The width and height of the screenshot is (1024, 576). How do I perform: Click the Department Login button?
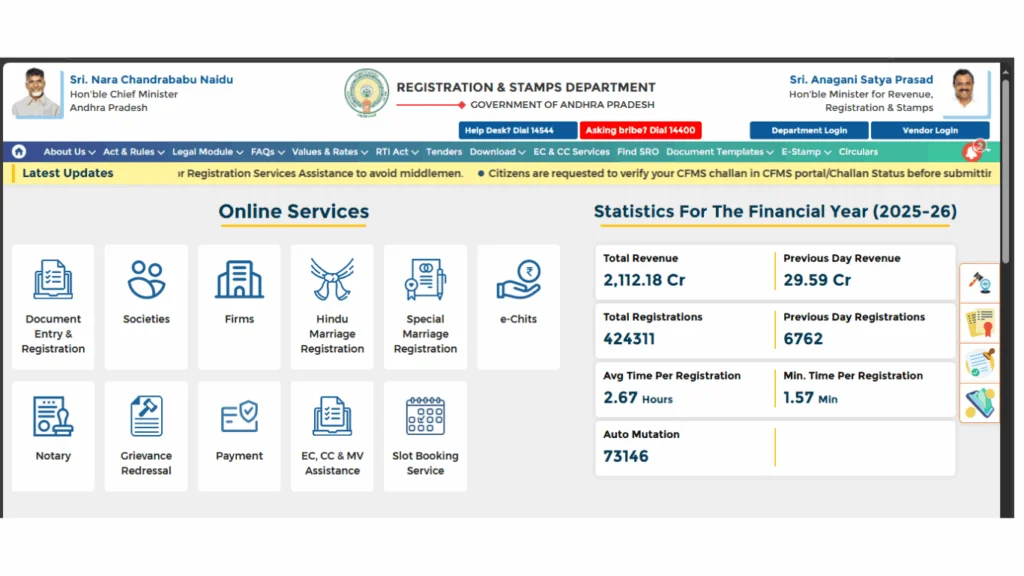pyautogui.click(x=809, y=130)
